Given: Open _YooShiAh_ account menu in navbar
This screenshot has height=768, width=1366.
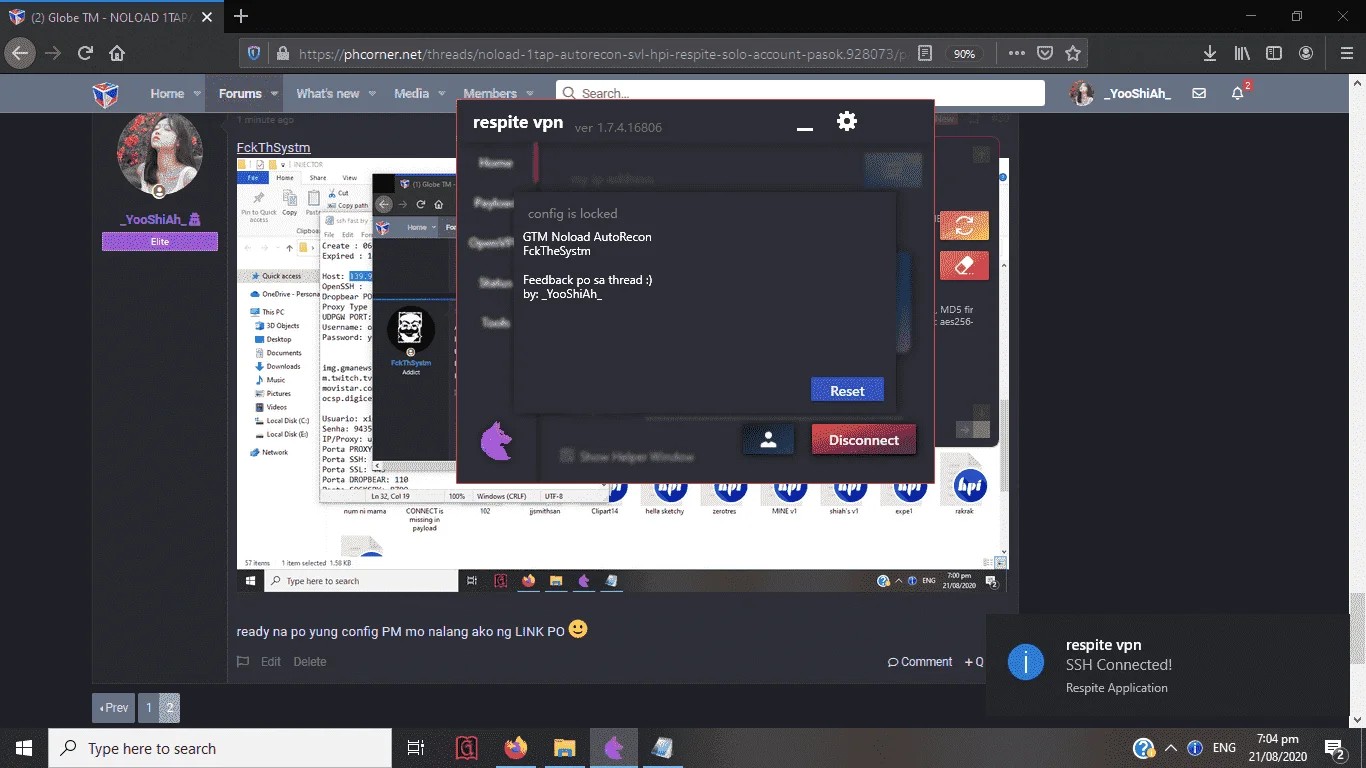Looking at the screenshot, I should pos(1121,93).
